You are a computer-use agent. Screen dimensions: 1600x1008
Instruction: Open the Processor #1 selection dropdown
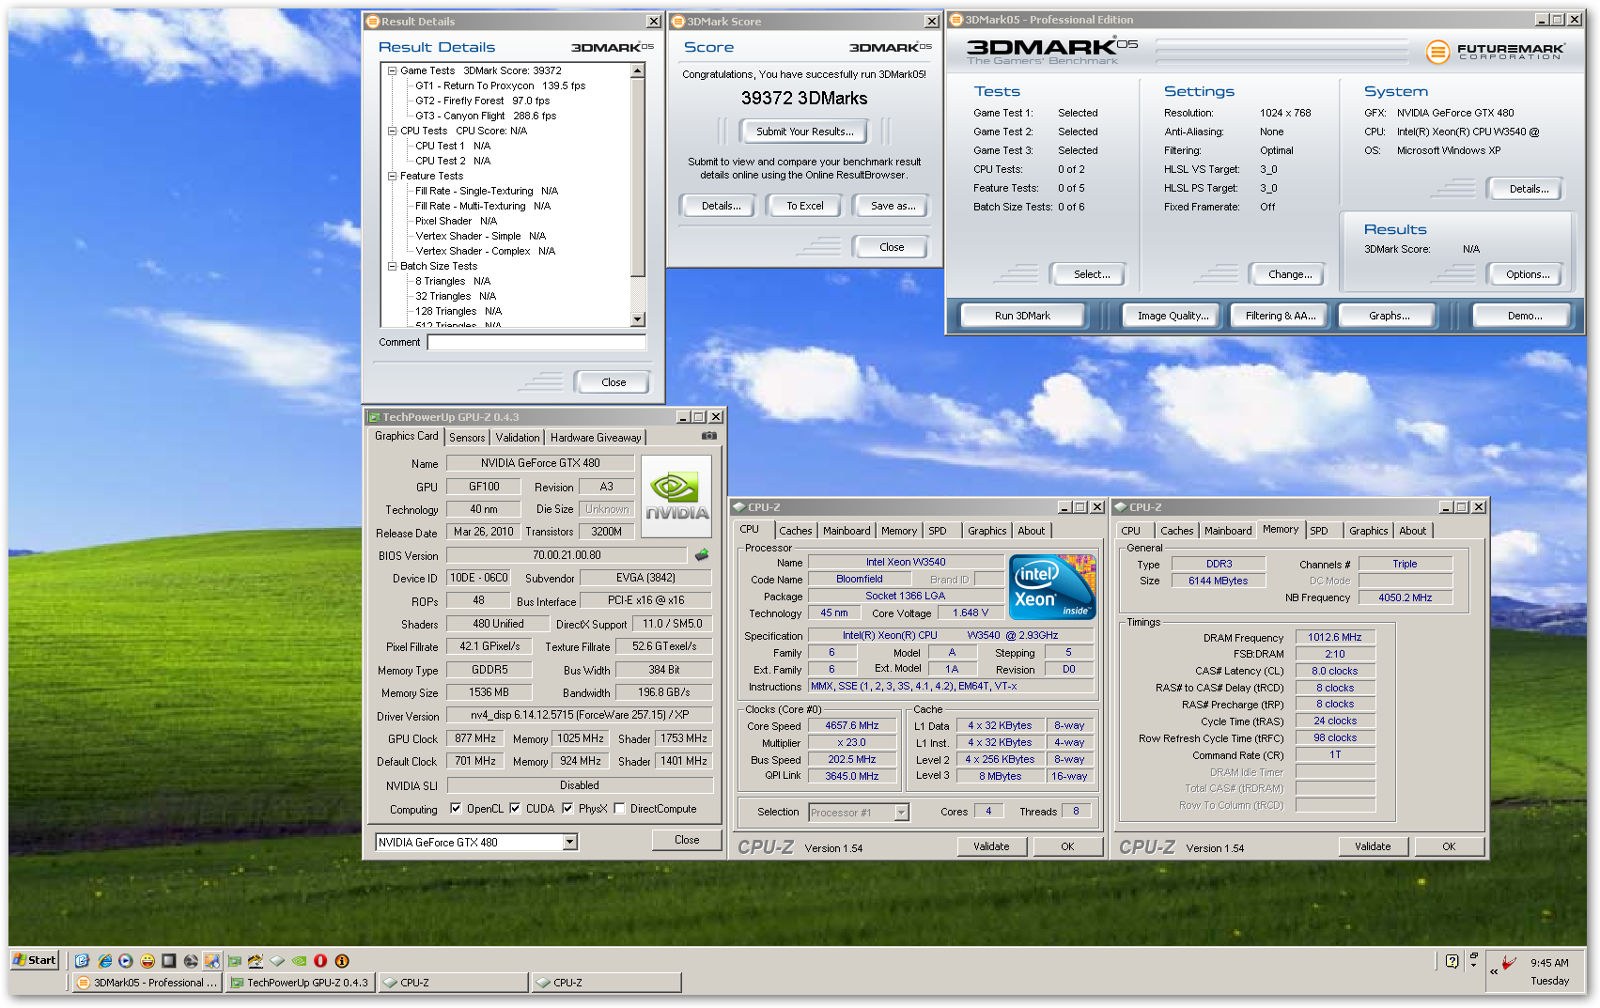(901, 812)
